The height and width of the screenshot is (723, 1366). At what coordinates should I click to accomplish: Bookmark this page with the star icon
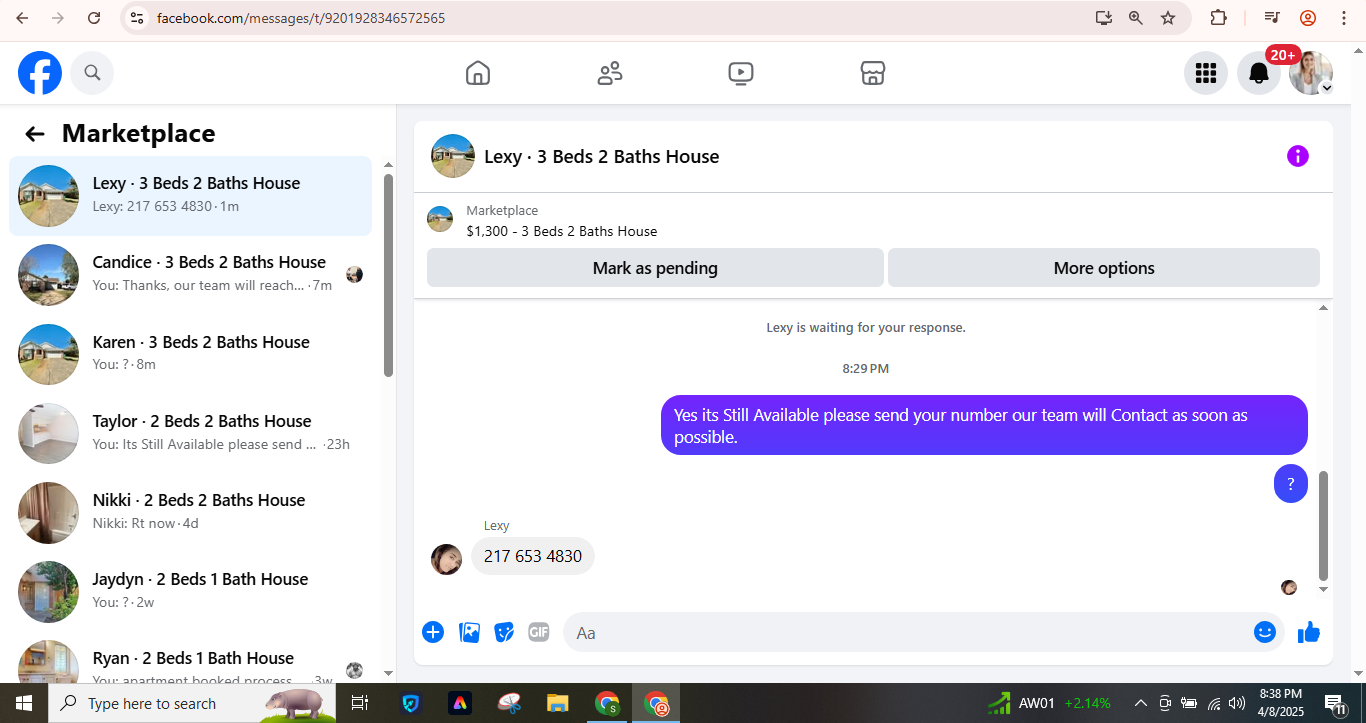coord(1168,18)
